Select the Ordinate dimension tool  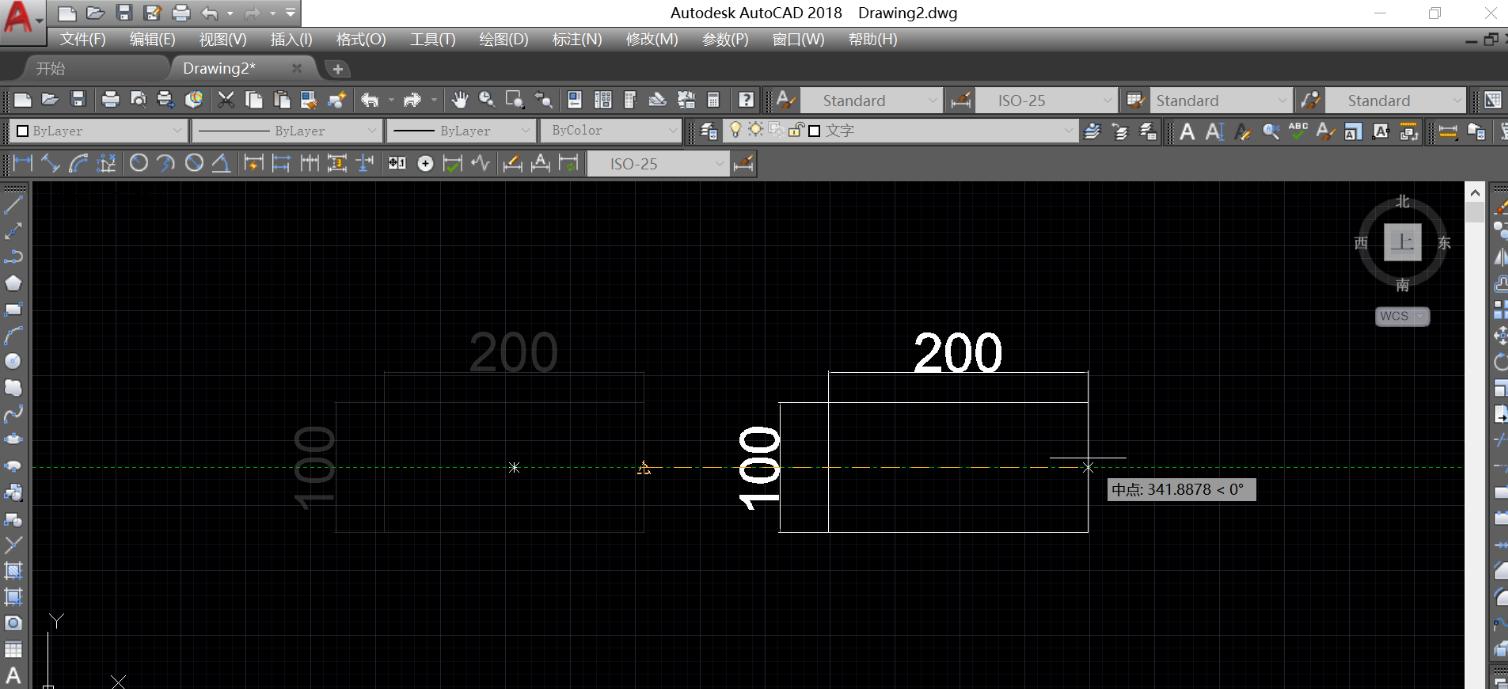pos(106,163)
